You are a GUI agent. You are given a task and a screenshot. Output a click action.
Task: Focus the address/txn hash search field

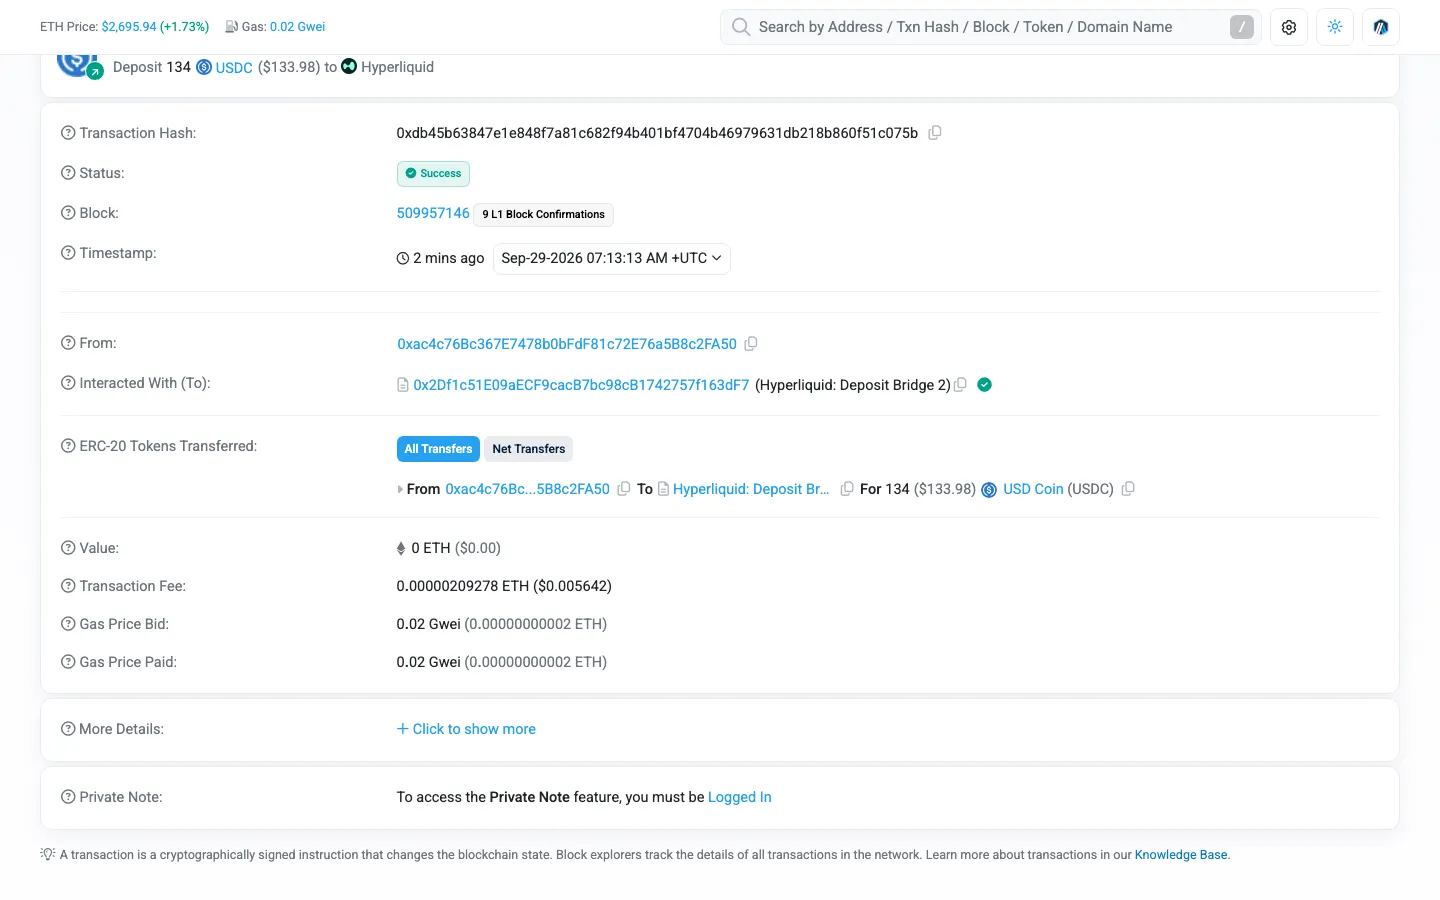pos(990,27)
